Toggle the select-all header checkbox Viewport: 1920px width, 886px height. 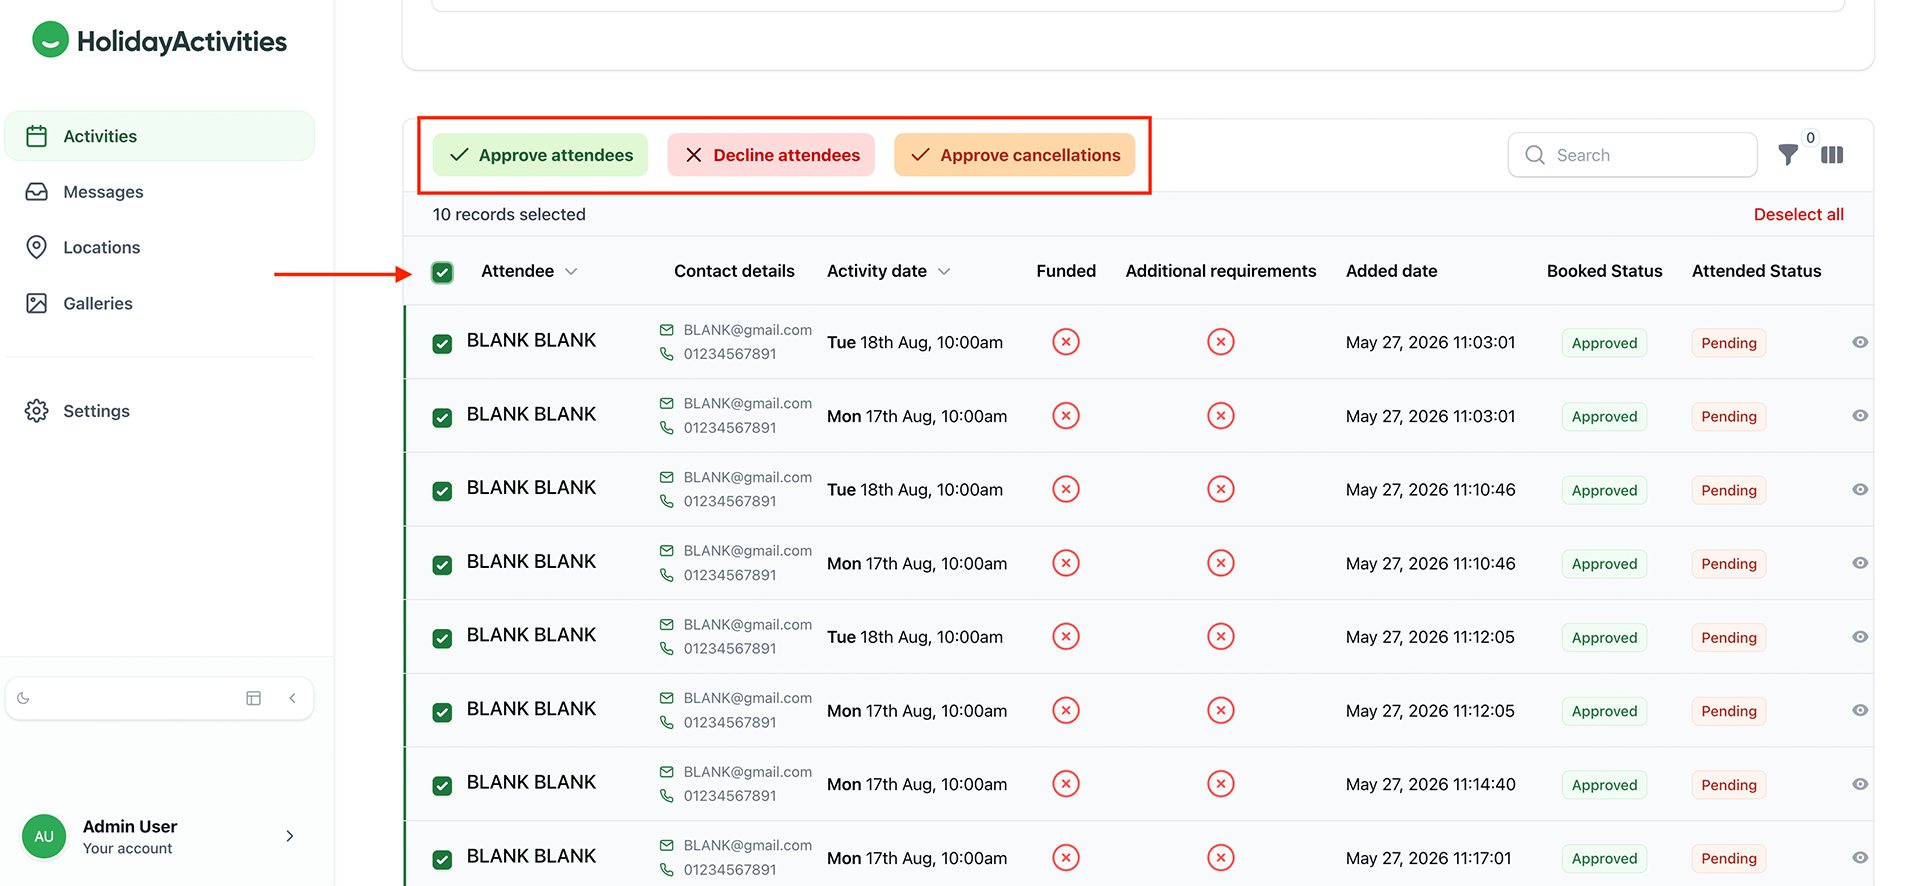442,272
